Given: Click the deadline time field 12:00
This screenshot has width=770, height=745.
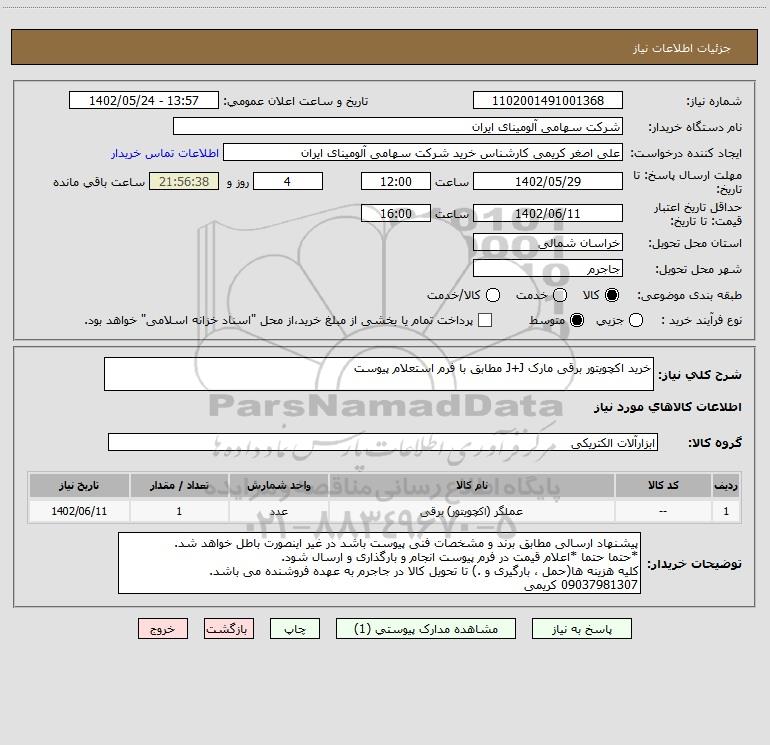Looking at the screenshot, I should point(396,181).
